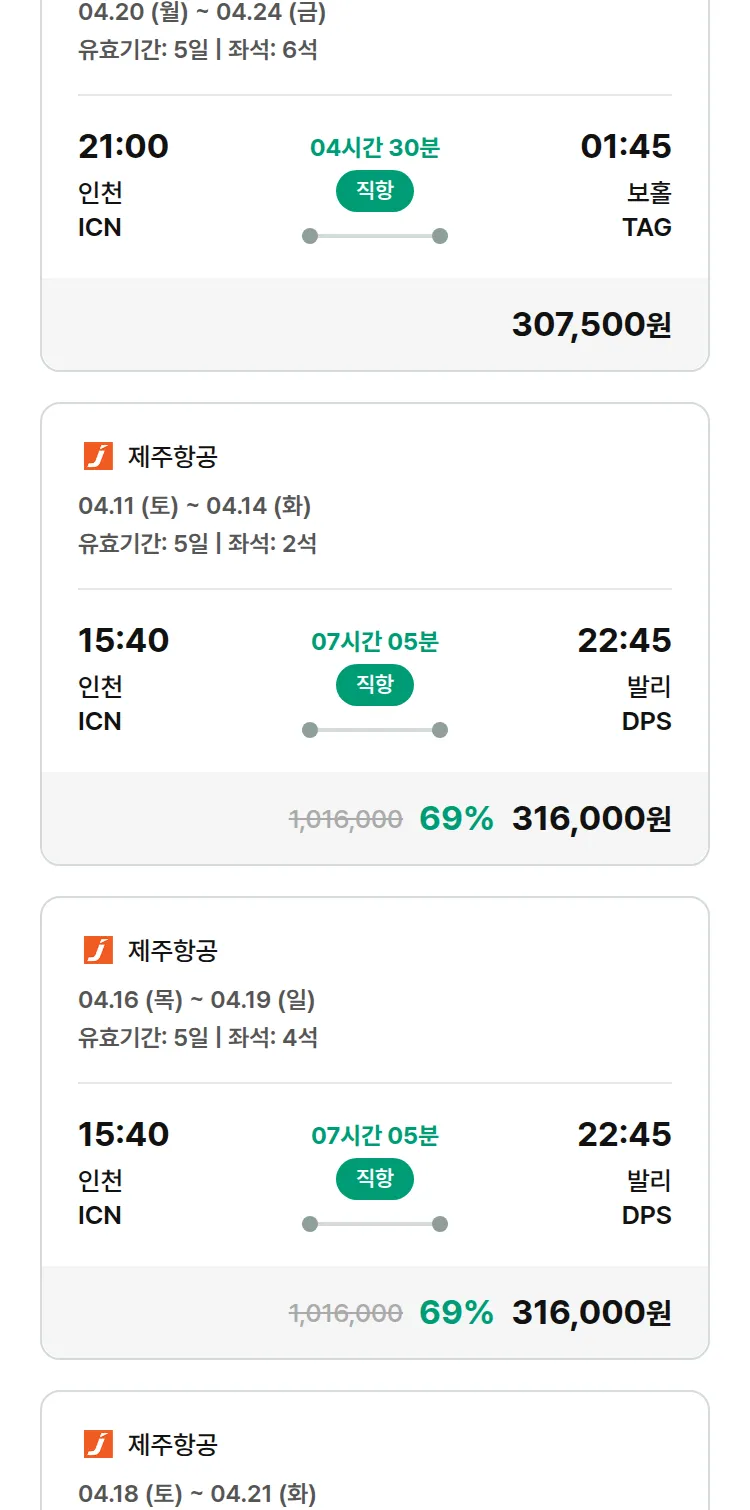
Task: Click the 01:45 Bohol TAG arrival
Action: pyautogui.click(x=625, y=146)
